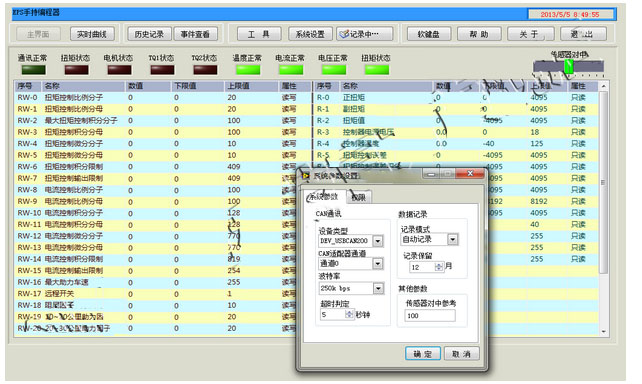Click the date-time display 2013/5/5

570,14
